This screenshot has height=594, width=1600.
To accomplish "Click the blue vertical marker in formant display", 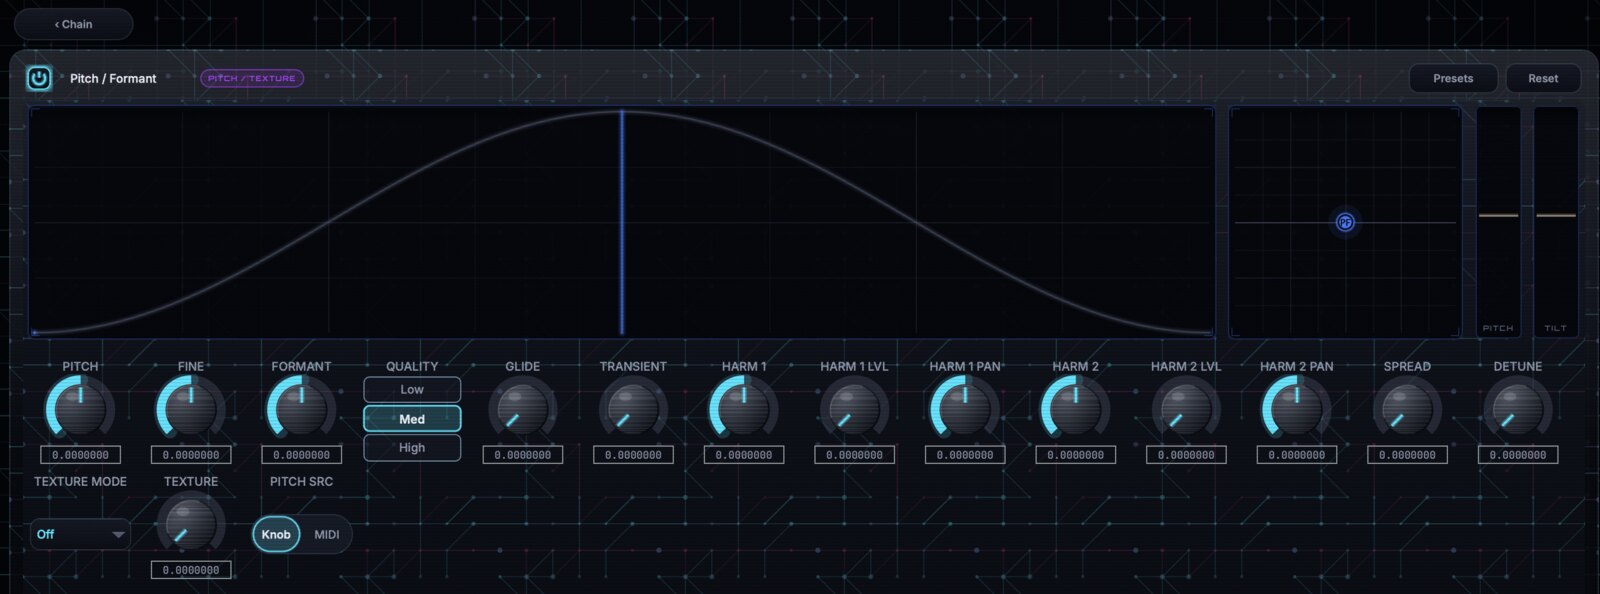I will coord(622,222).
